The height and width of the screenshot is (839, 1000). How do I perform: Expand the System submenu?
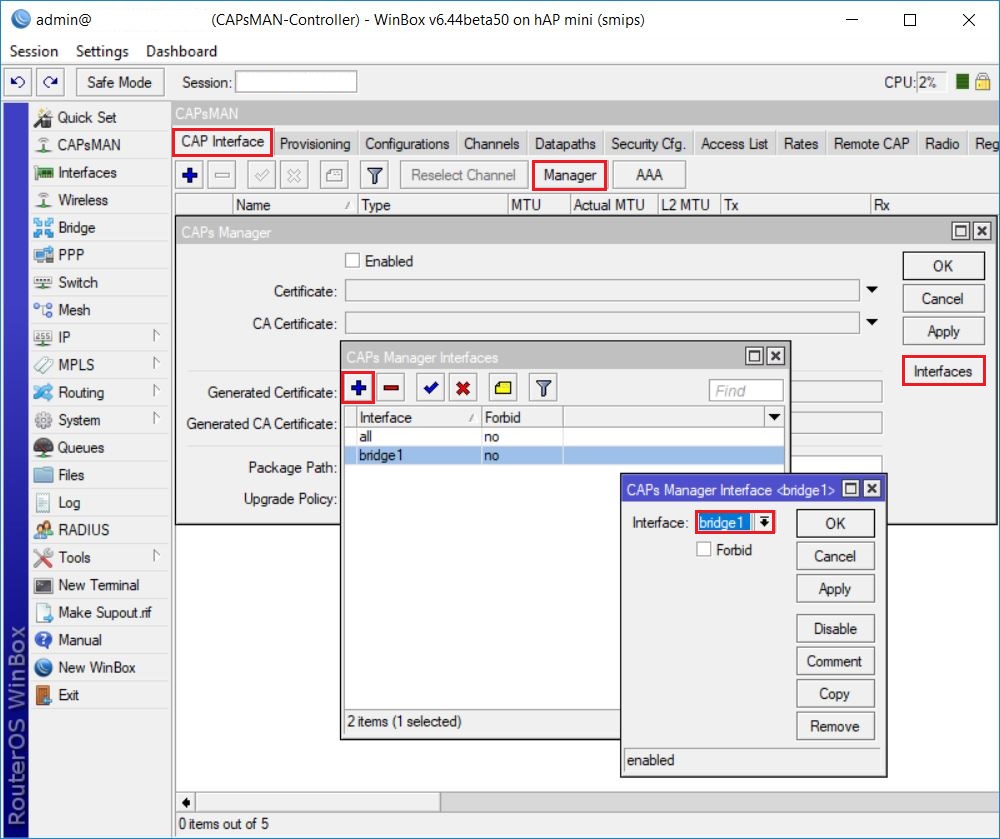pyautogui.click(x=156, y=418)
